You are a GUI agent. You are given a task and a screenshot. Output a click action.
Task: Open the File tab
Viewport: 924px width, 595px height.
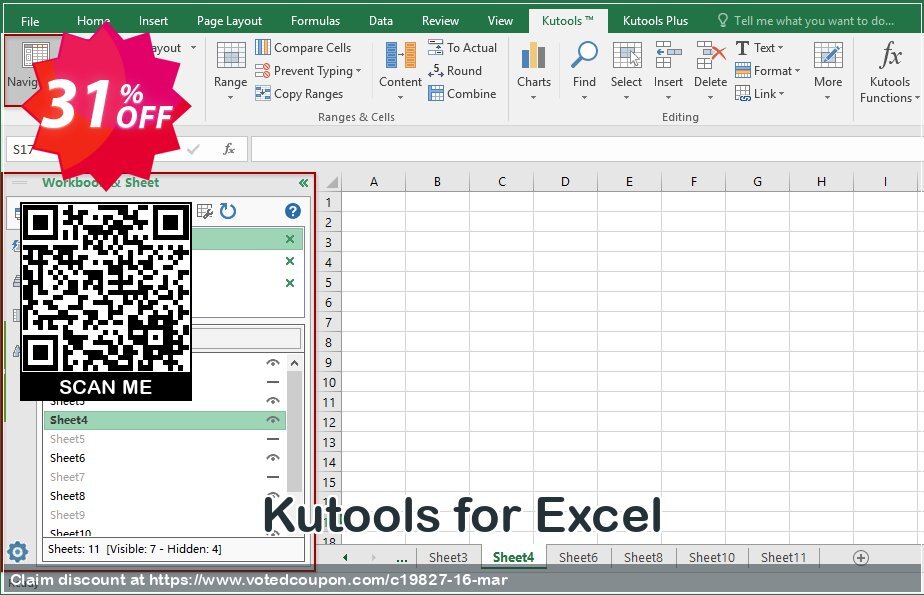[x=30, y=21]
